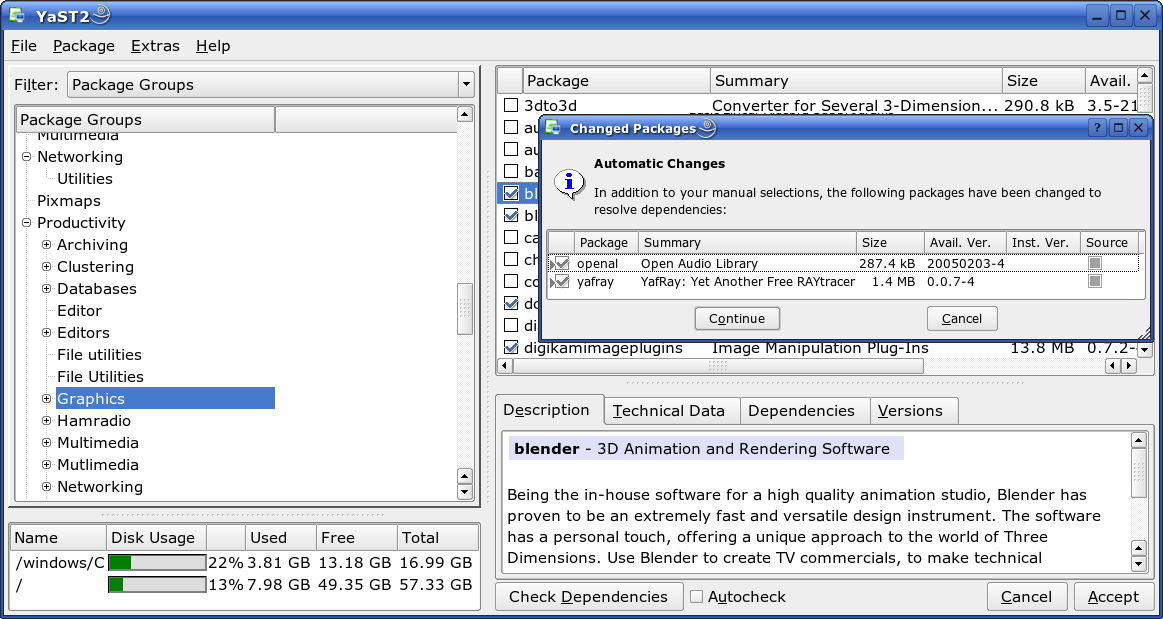Click the package list horizontal scrollbar right arrow

tap(1128, 366)
